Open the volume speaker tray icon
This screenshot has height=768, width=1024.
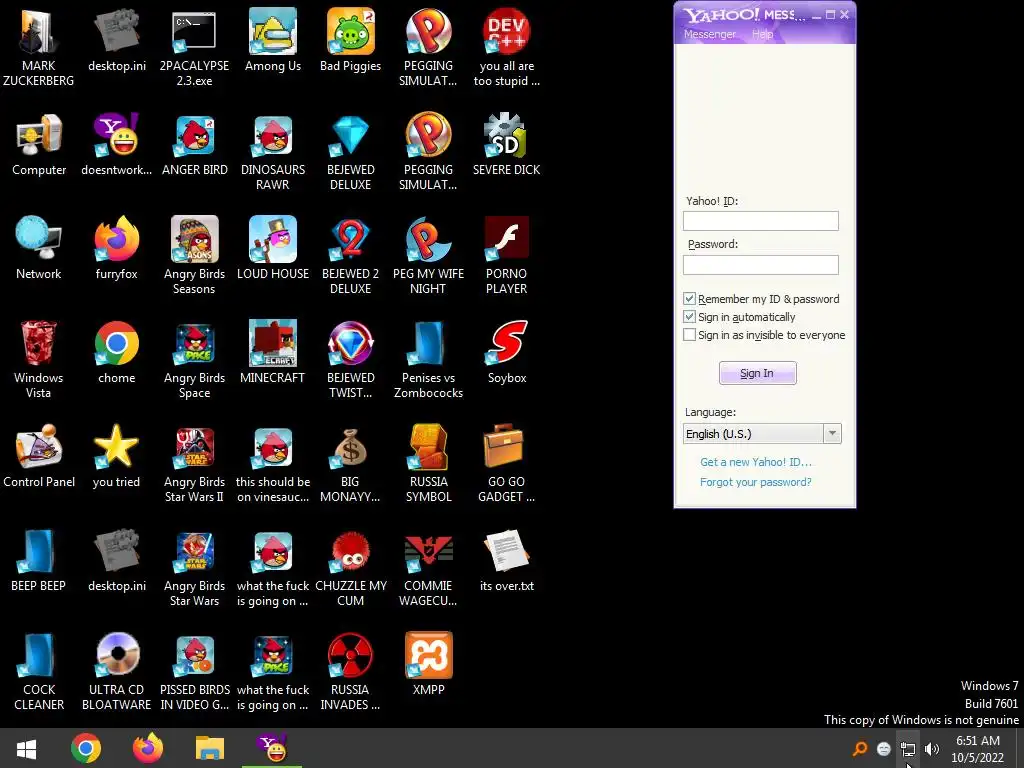pos(932,749)
